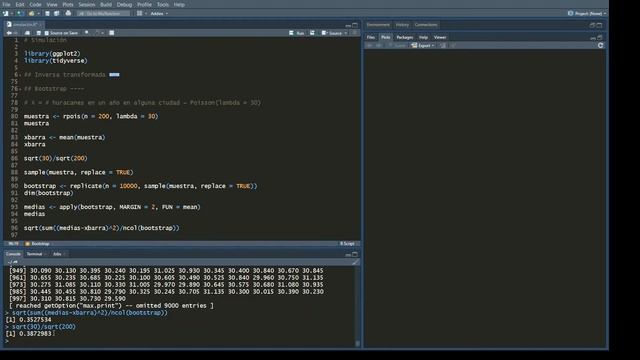
Task: Expand the folded Inversa transformada section on line 6
Action: pos(114,75)
